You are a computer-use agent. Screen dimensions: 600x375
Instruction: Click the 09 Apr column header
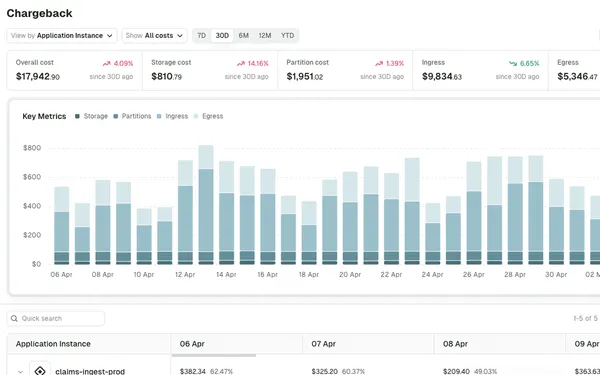click(x=583, y=344)
